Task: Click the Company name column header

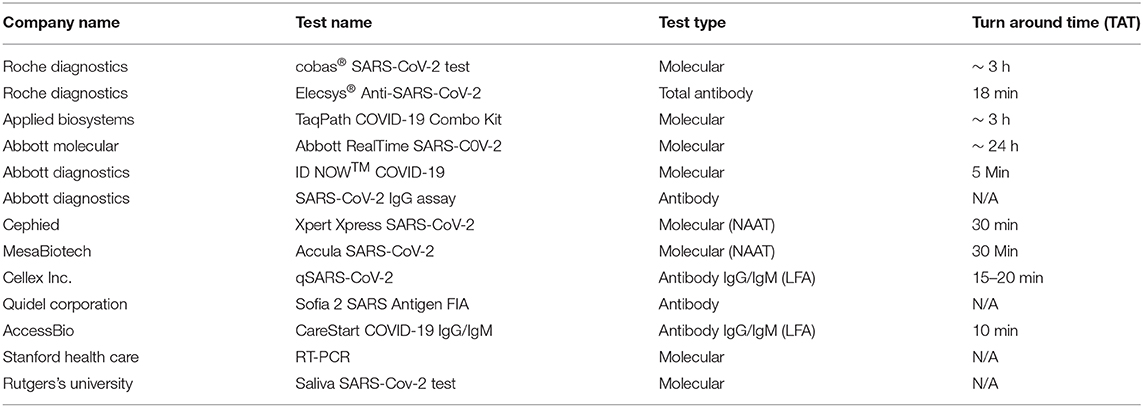Action: coord(61,23)
